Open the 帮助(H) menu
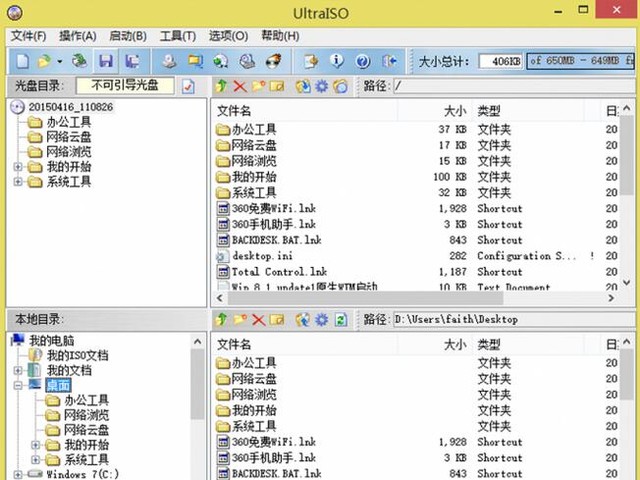640x480 pixels. coord(280,36)
